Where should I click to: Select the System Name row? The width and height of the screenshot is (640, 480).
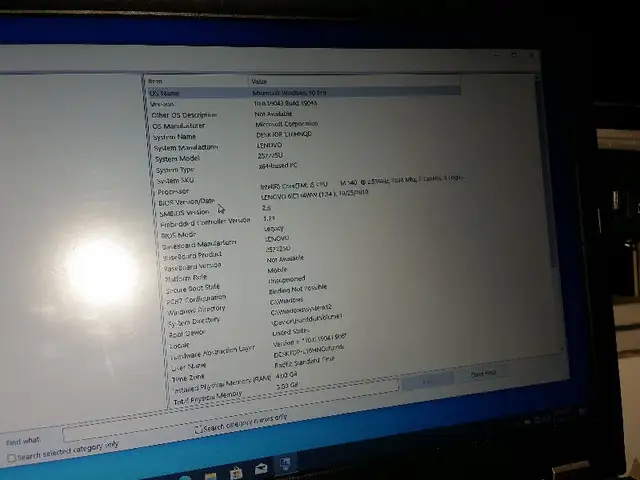174,137
